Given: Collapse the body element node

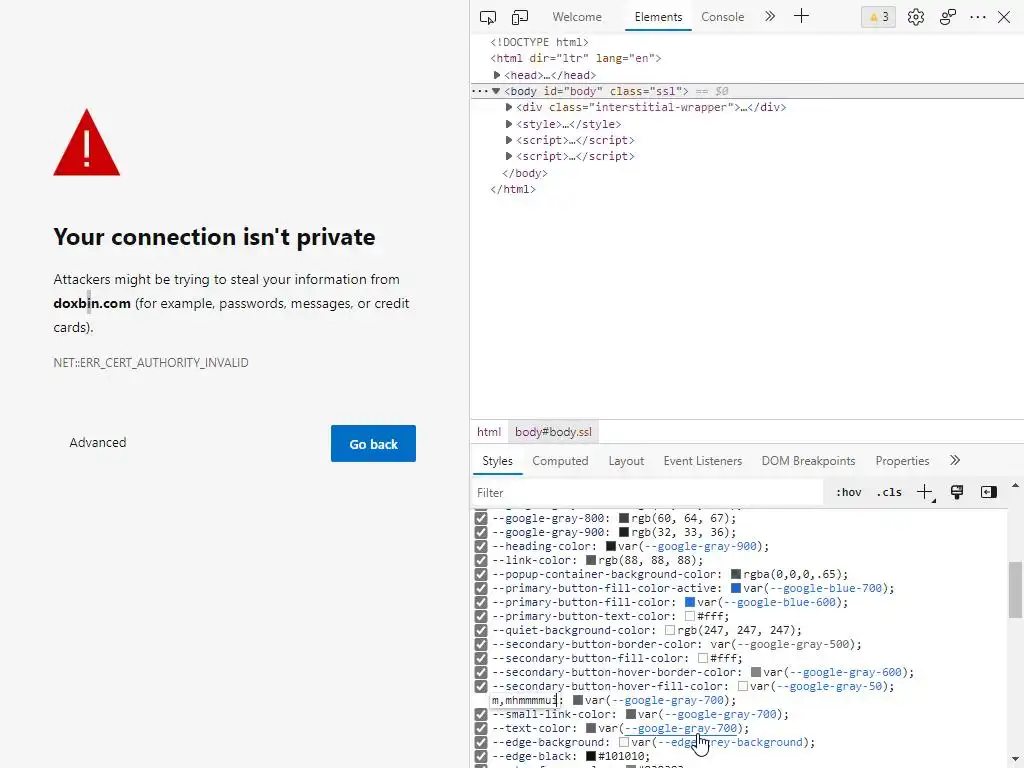Looking at the screenshot, I should click(x=496, y=91).
